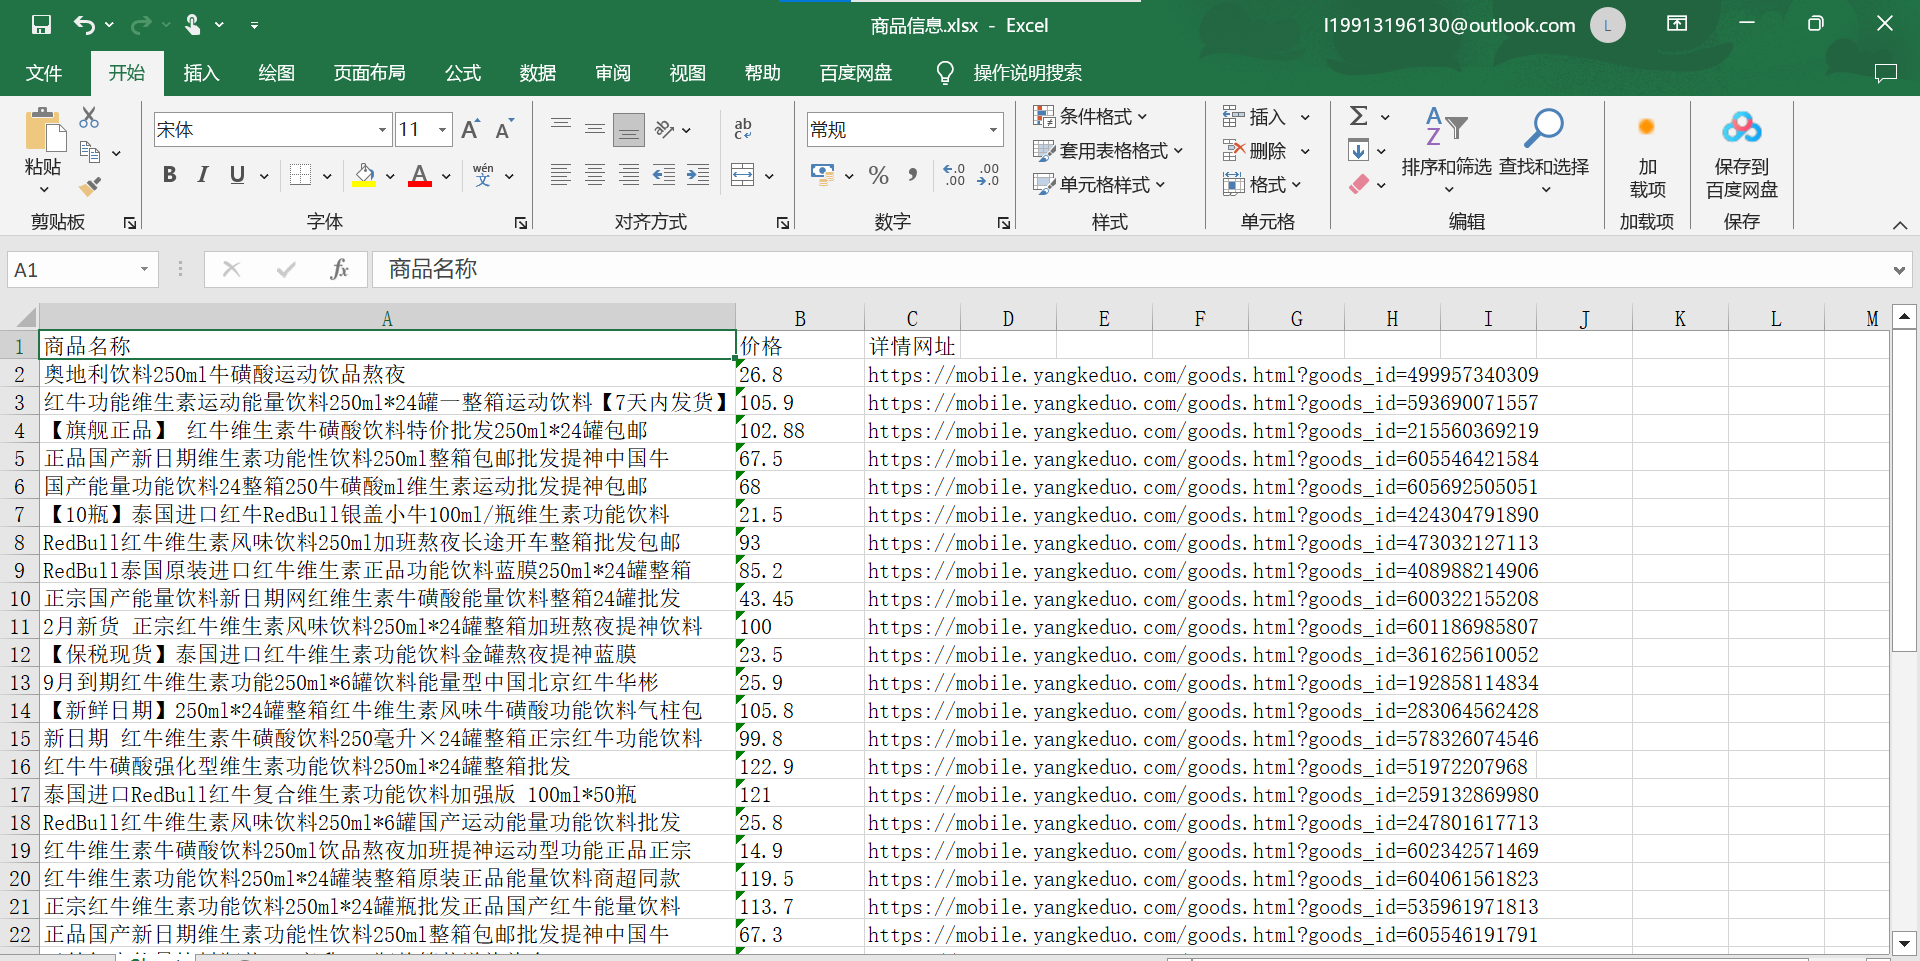Open the fill color dropdown arrow

[x=390, y=176]
